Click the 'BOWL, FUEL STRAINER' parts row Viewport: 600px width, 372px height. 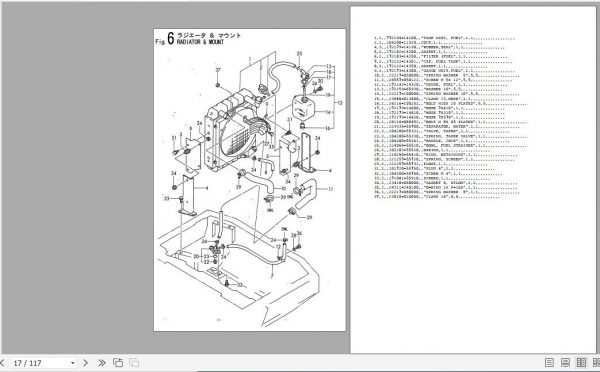click(450, 145)
